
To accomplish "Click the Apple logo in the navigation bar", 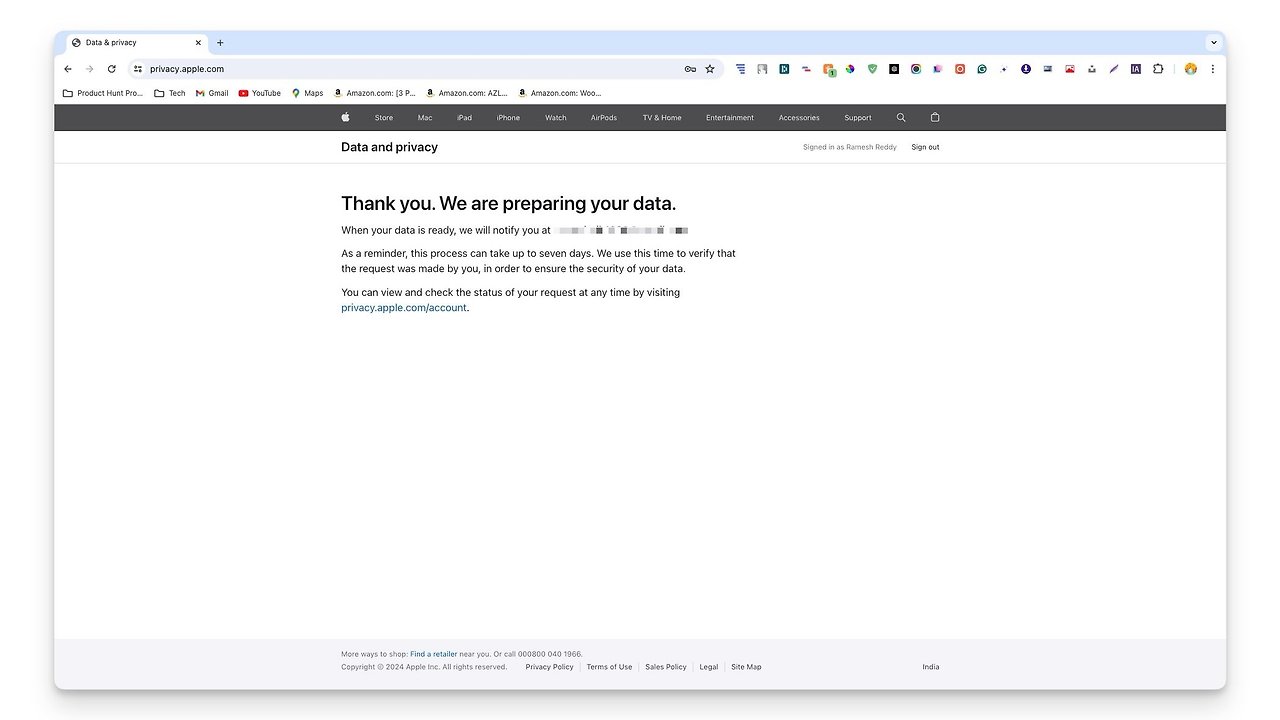I will click(345, 117).
